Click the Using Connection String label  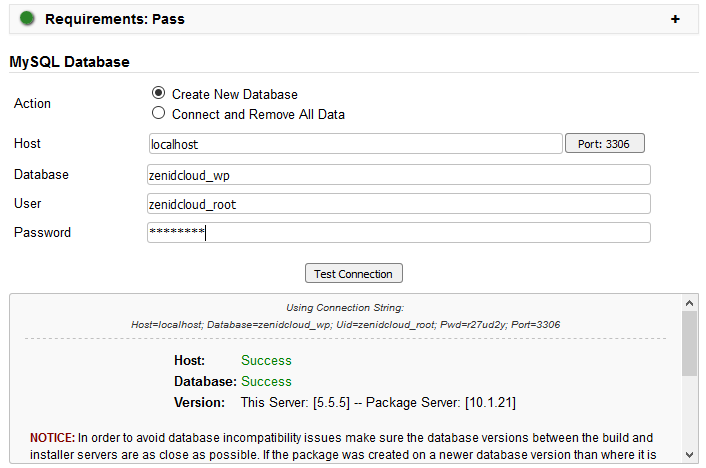pos(345,308)
